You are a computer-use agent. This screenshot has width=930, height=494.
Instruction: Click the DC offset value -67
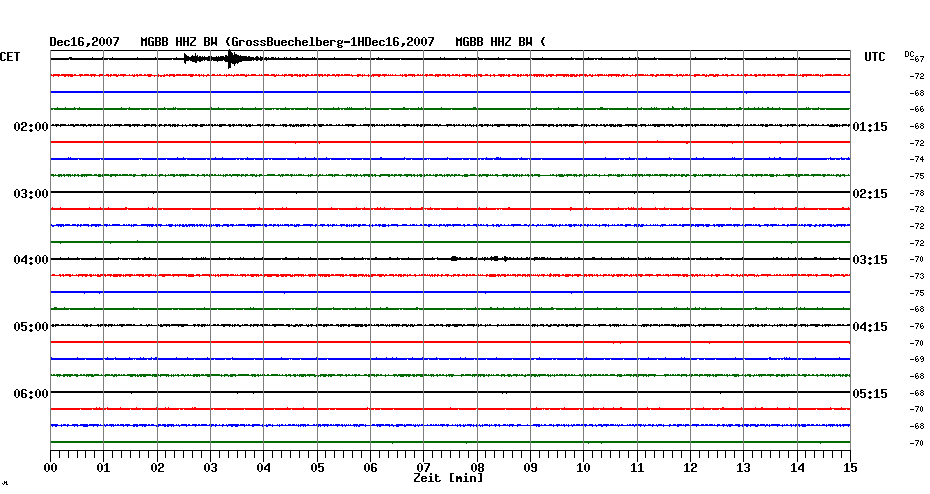point(917,59)
